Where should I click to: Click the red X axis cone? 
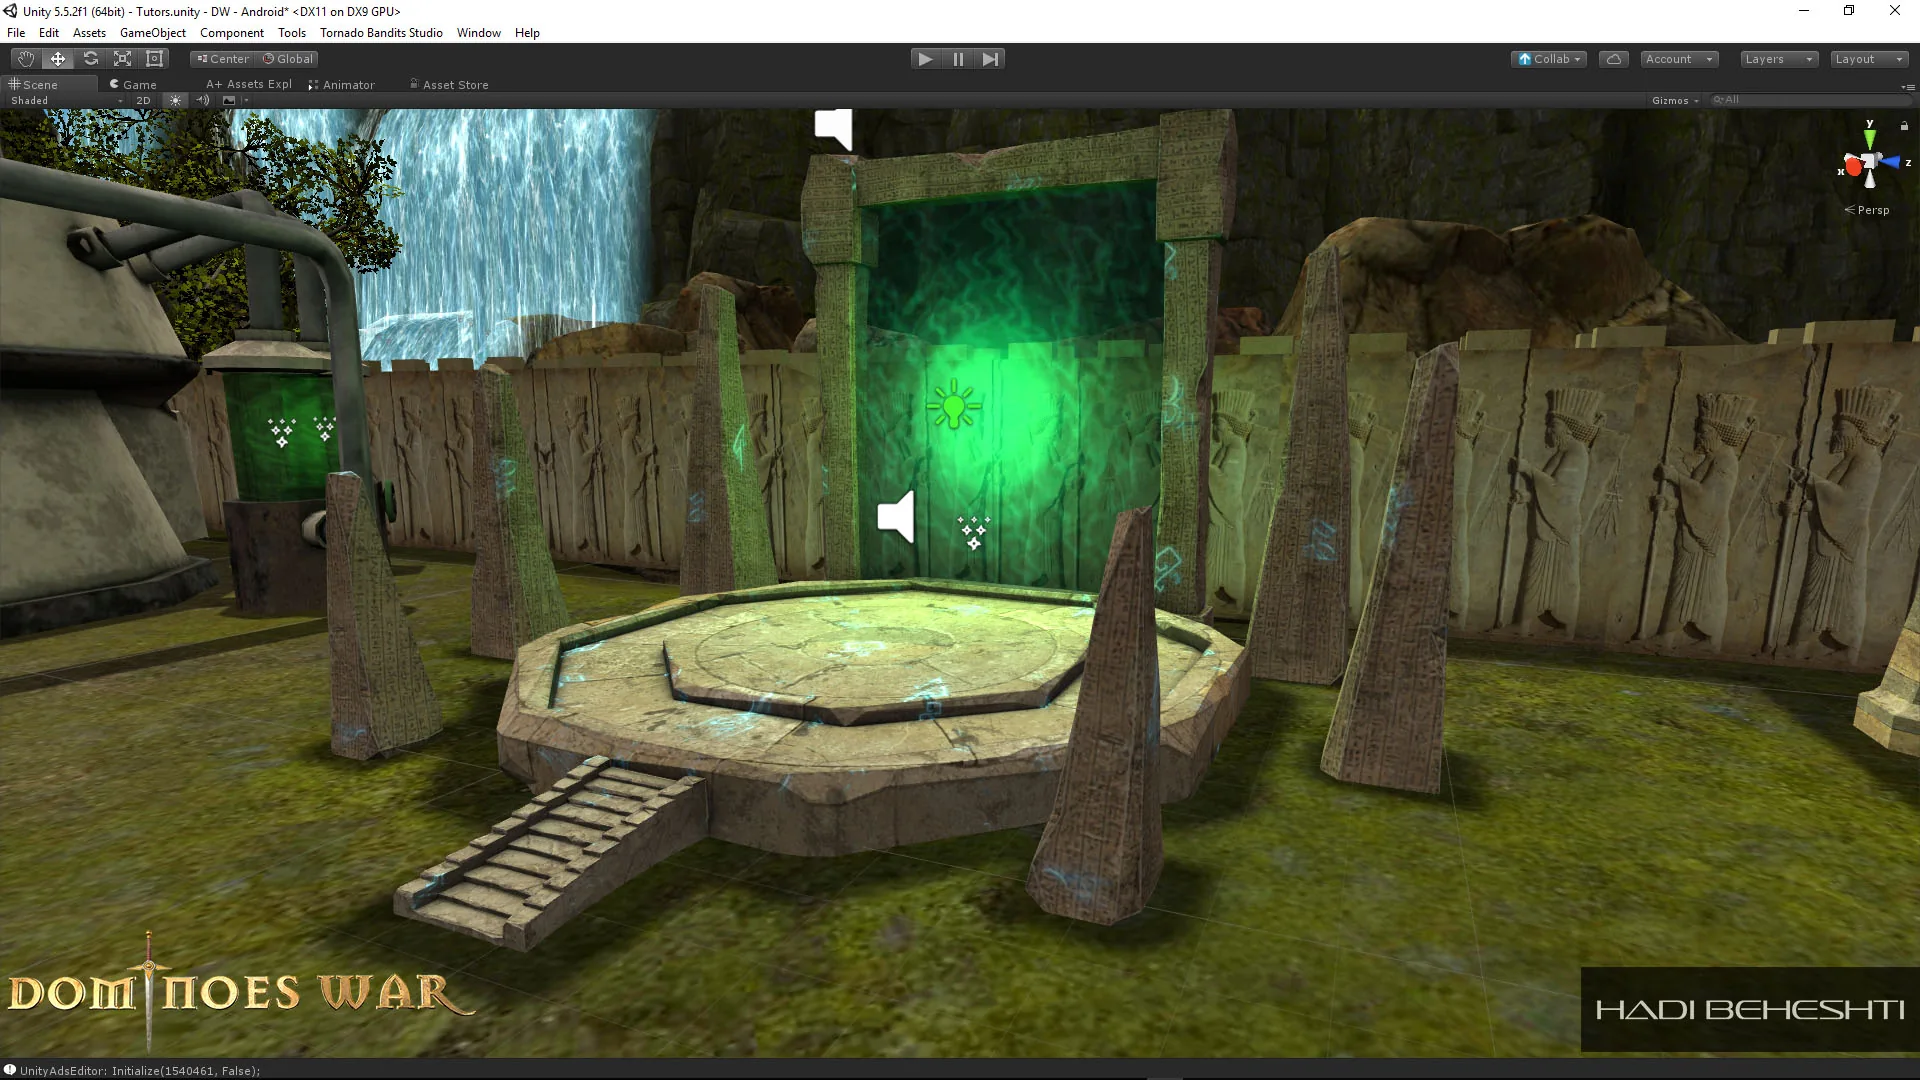coord(1852,166)
